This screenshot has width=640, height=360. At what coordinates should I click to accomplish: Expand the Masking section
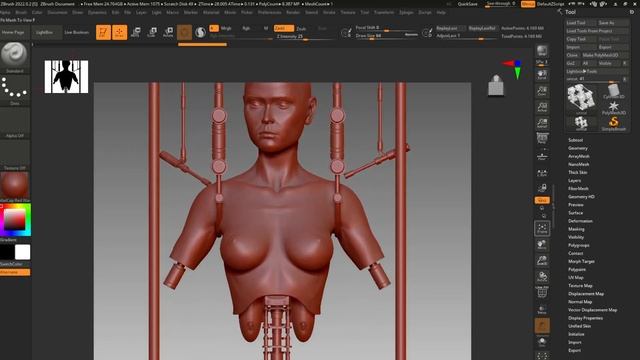(576, 229)
